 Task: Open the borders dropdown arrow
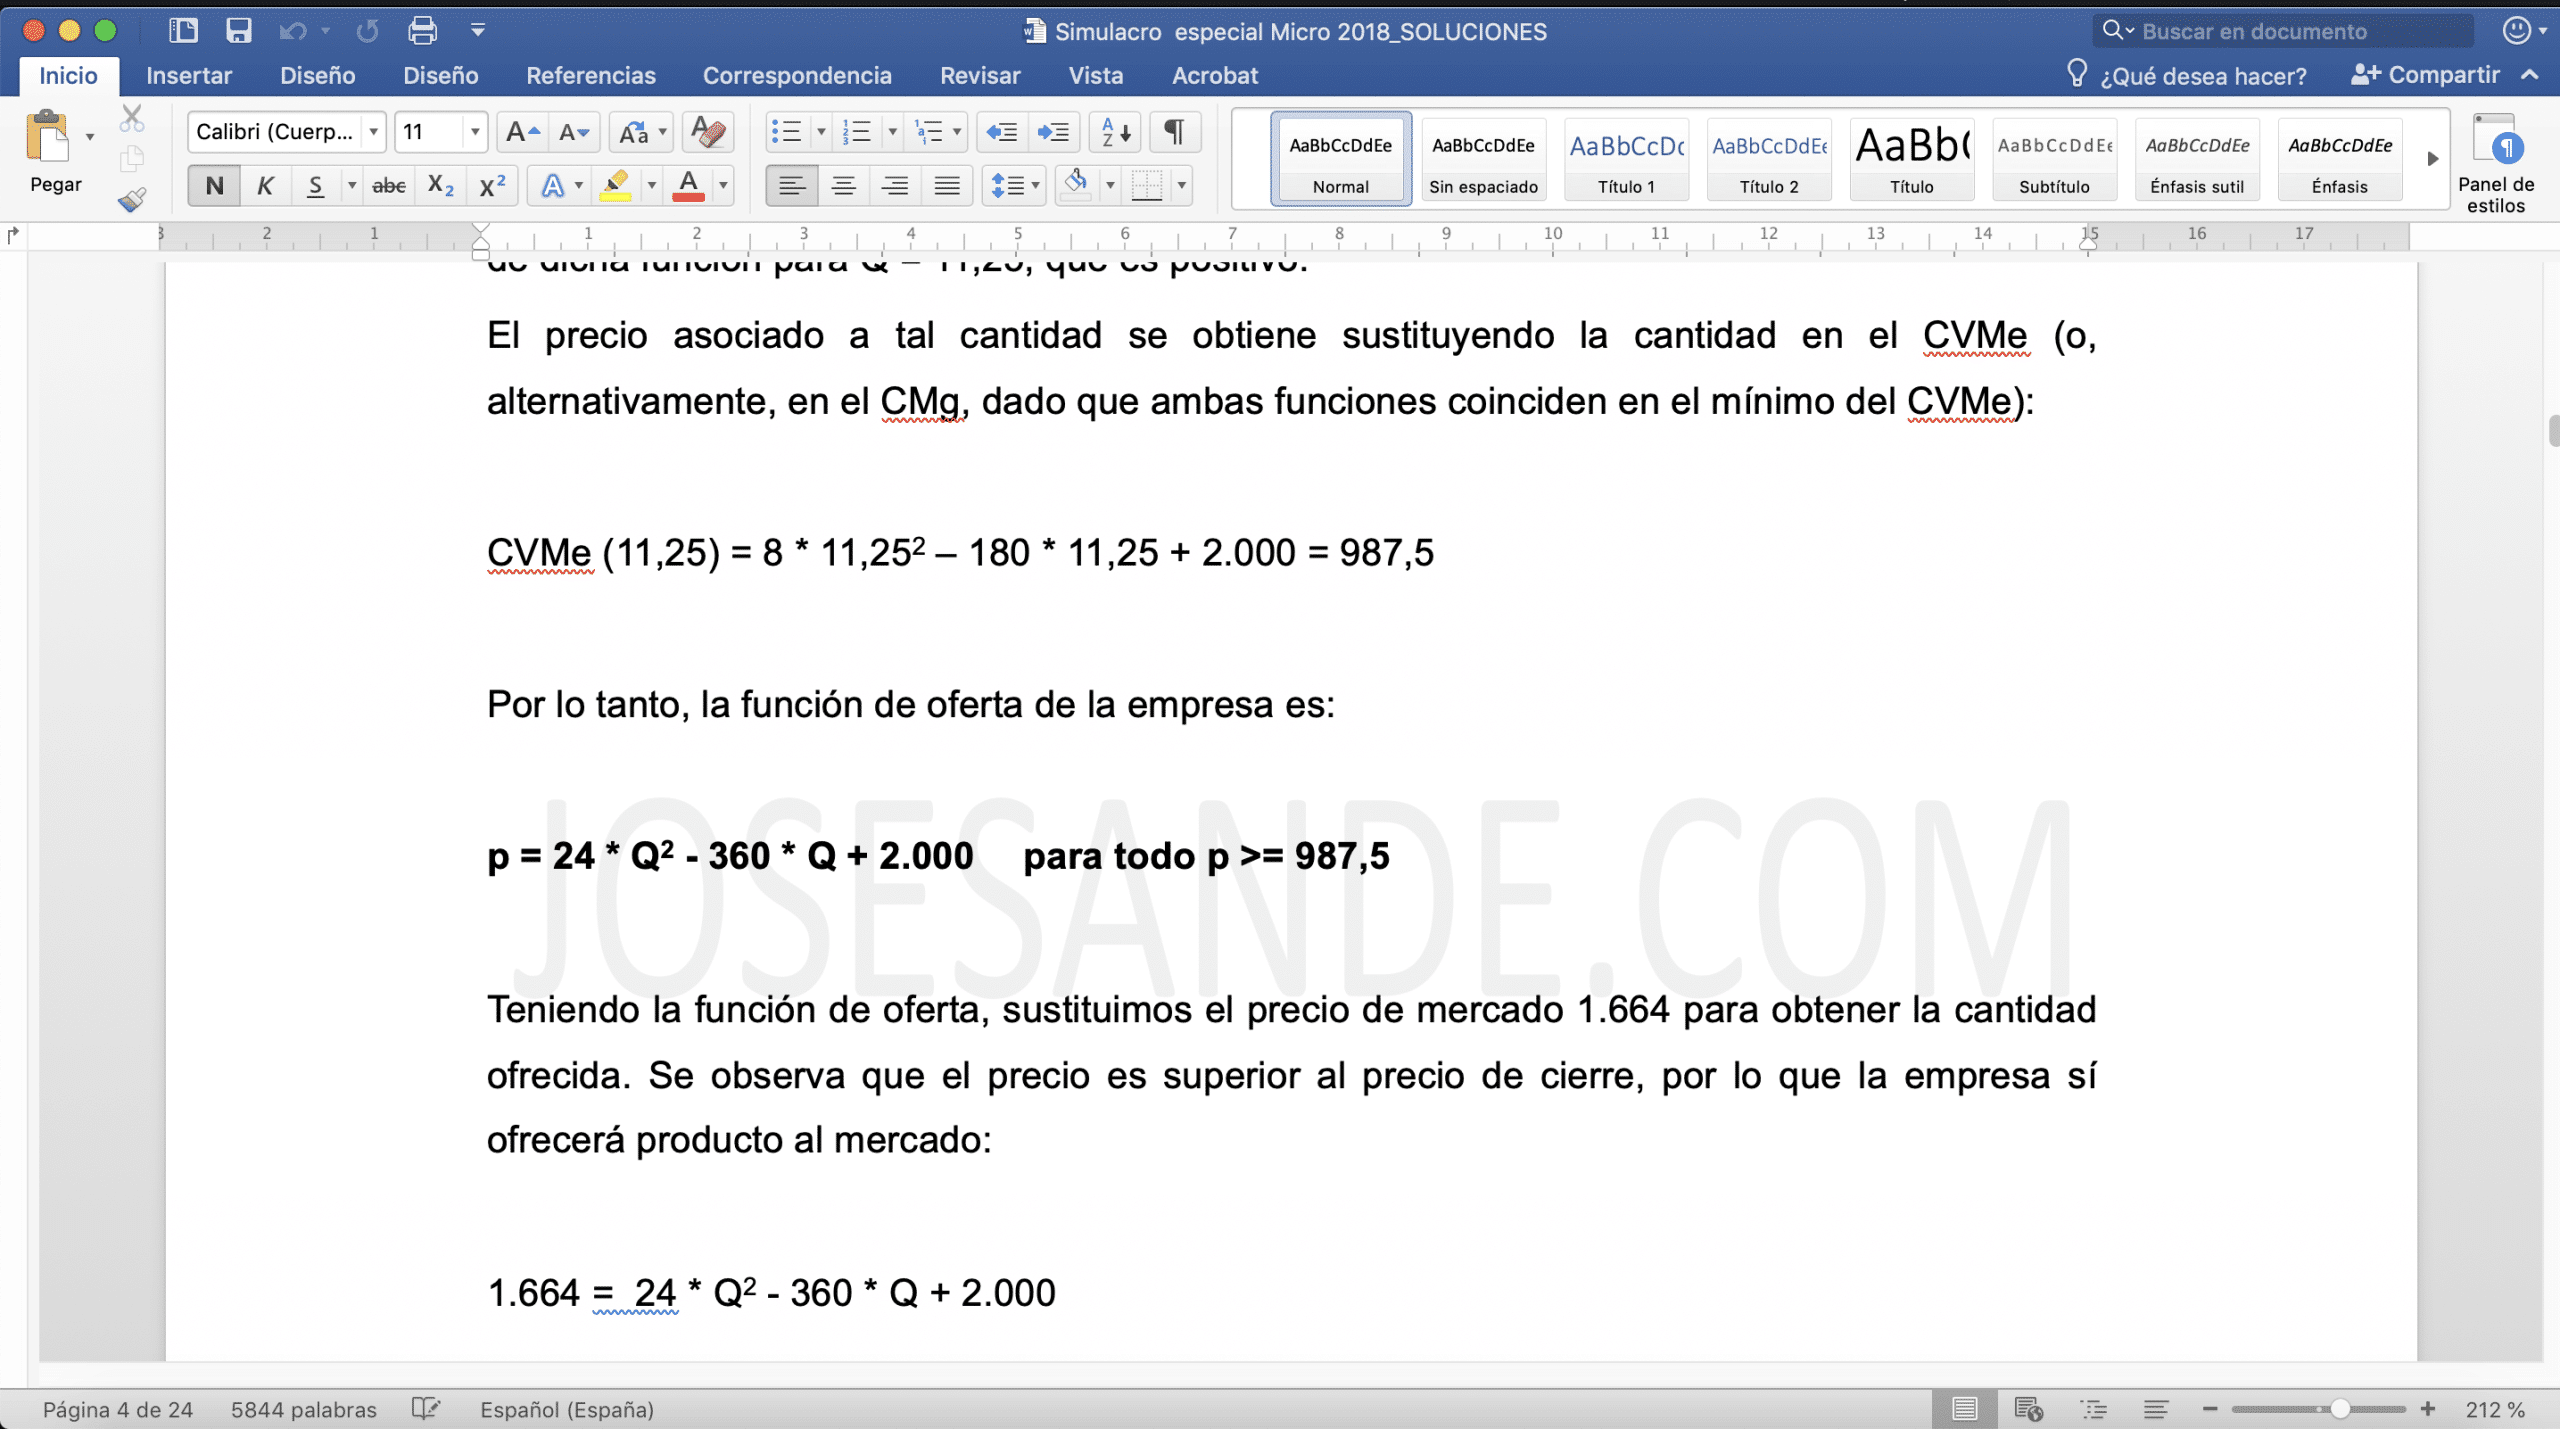click(1181, 186)
